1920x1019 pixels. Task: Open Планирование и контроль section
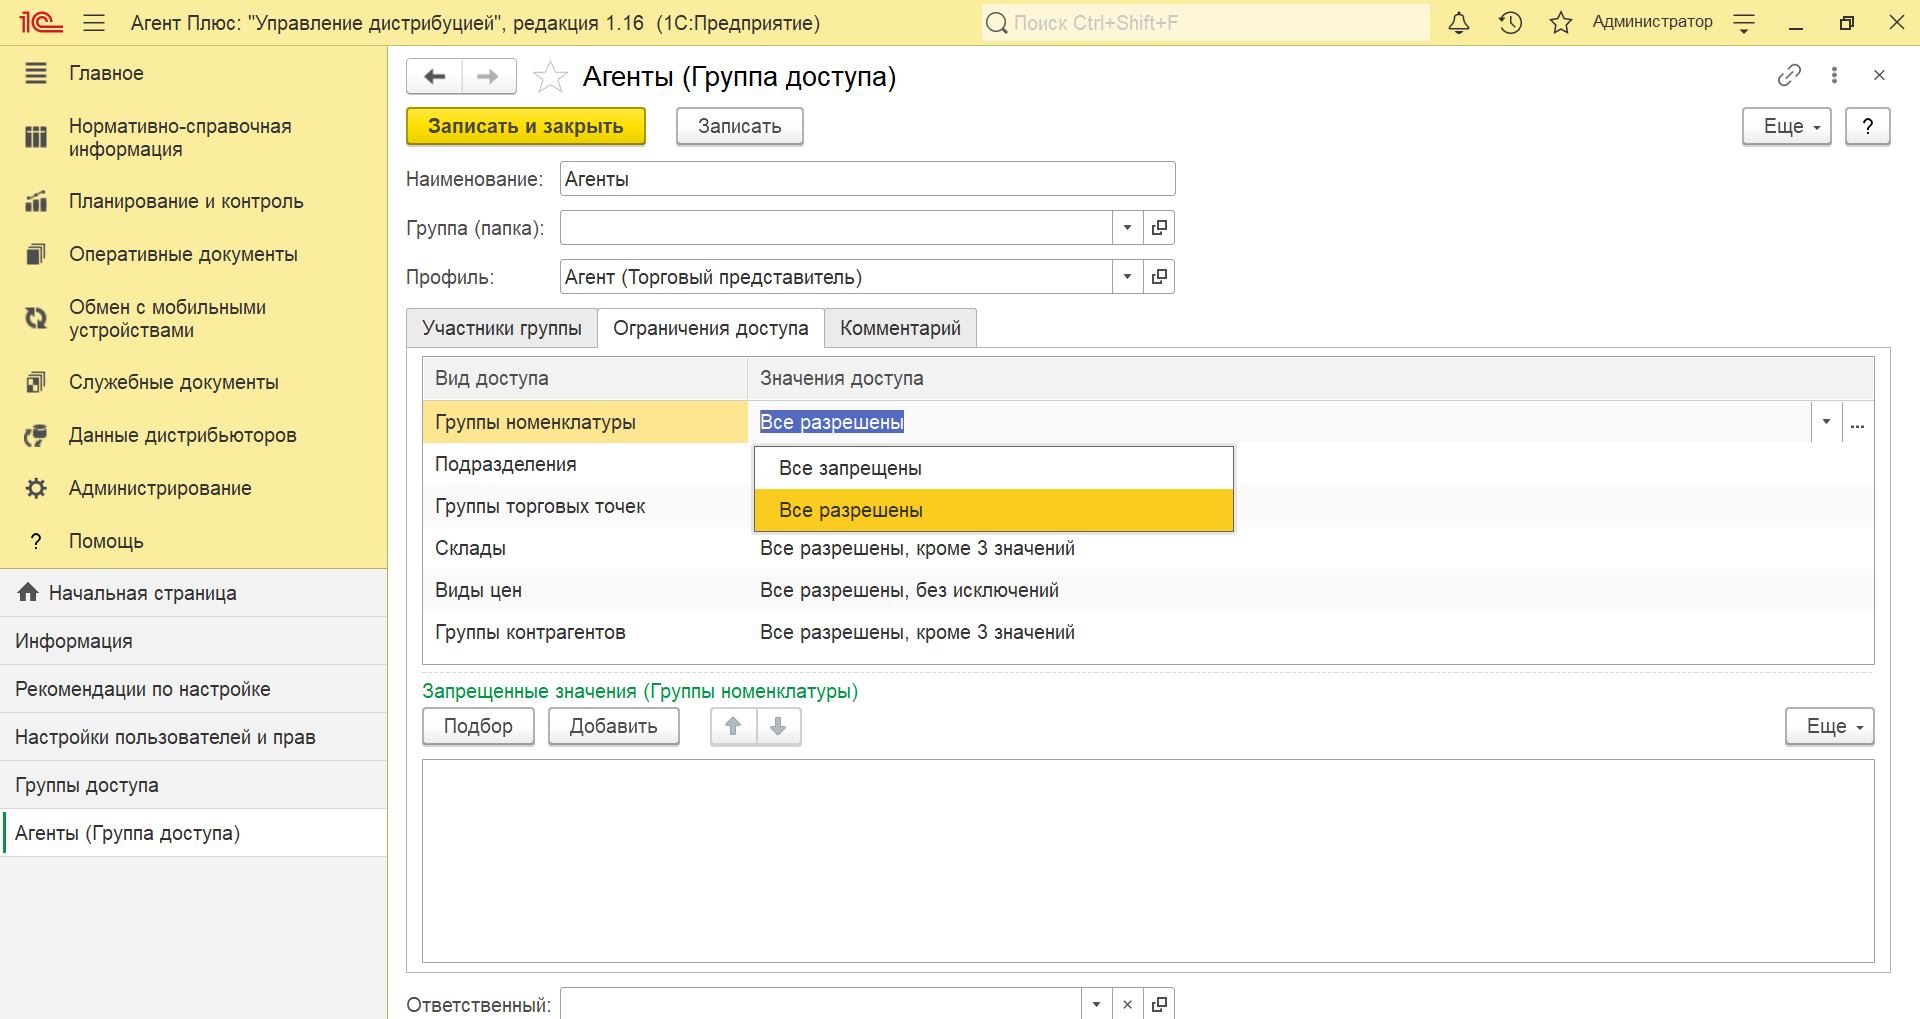(x=193, y=201)
